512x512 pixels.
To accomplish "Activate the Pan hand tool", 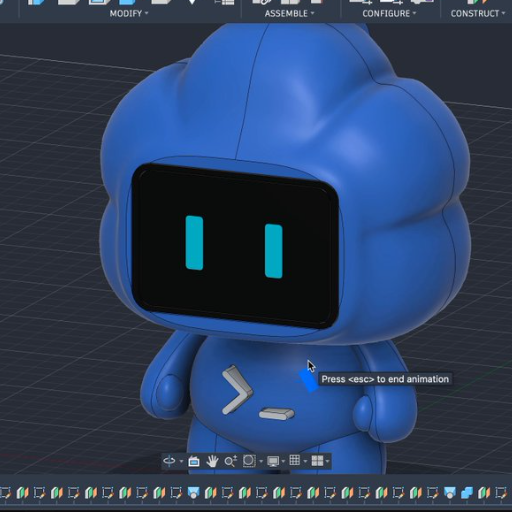I will click(x=212, y=461).
